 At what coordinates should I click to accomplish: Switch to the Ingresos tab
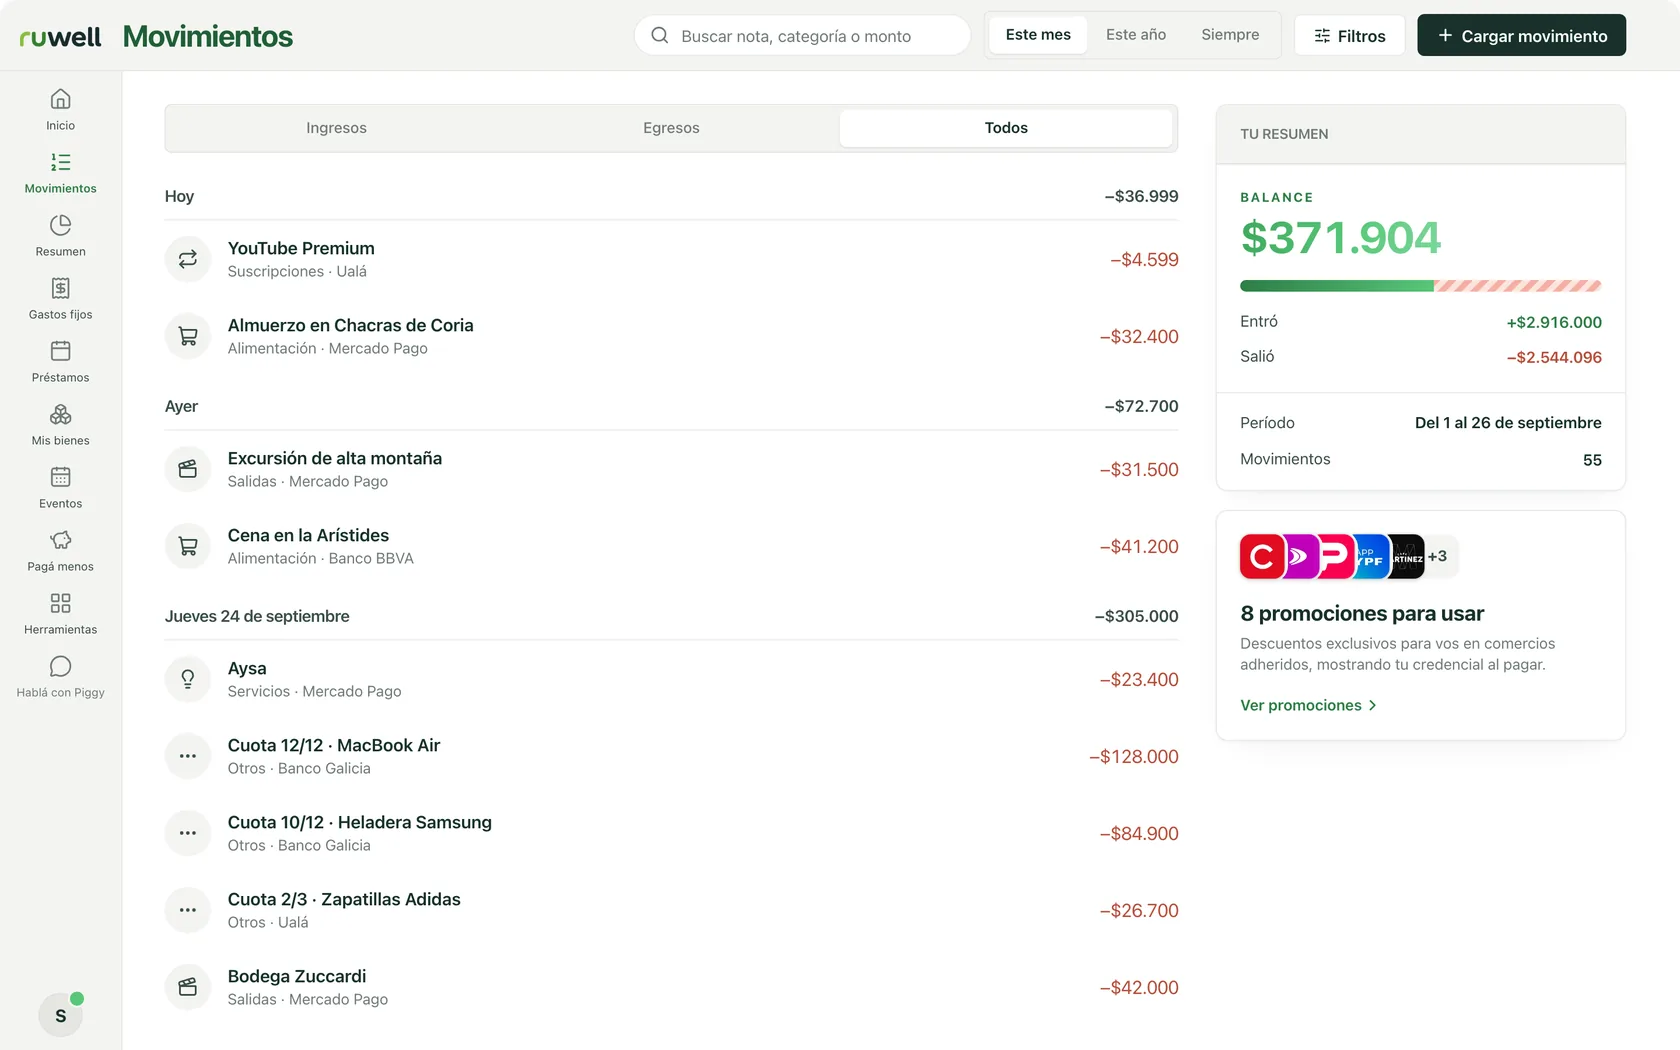pyautogui.click(x=336, y=128)
